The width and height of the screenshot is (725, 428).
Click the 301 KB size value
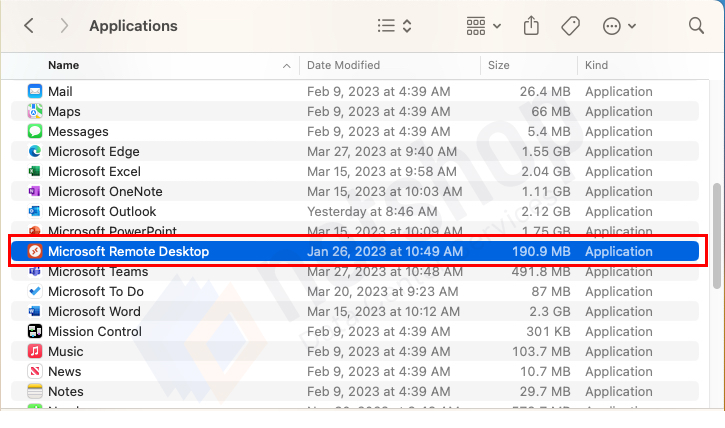click(548, 331)
